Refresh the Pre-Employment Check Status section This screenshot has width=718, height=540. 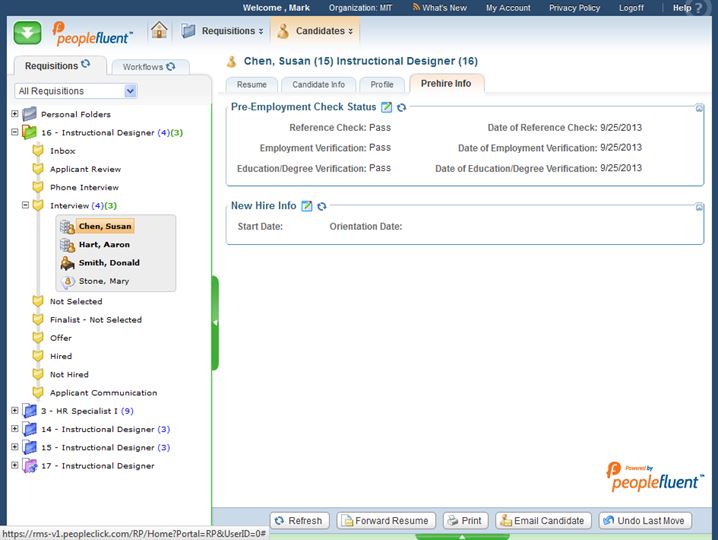(x=401, y=107)
